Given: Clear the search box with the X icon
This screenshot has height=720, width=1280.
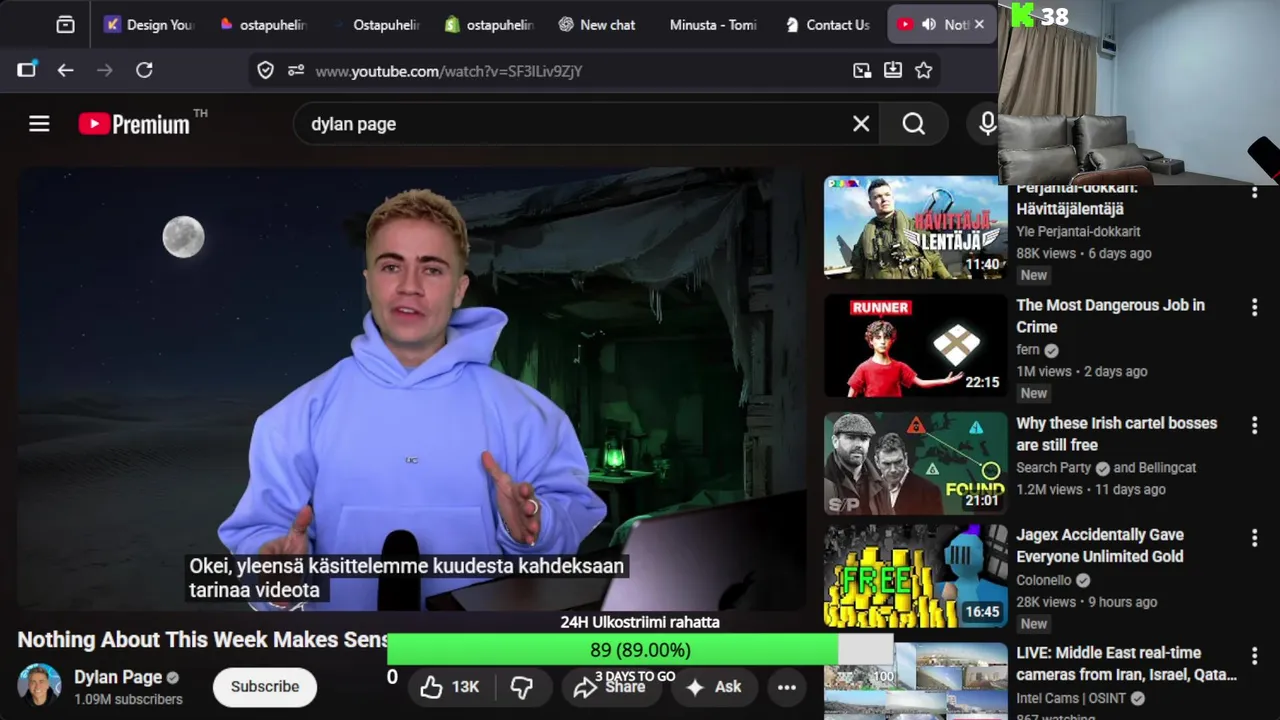Looking at the screenshot, I should click(861, 124).
